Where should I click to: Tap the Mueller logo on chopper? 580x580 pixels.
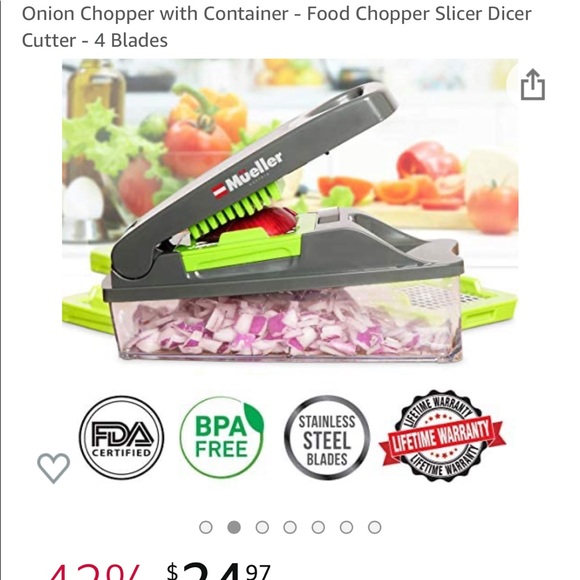[x=247, y=175]
